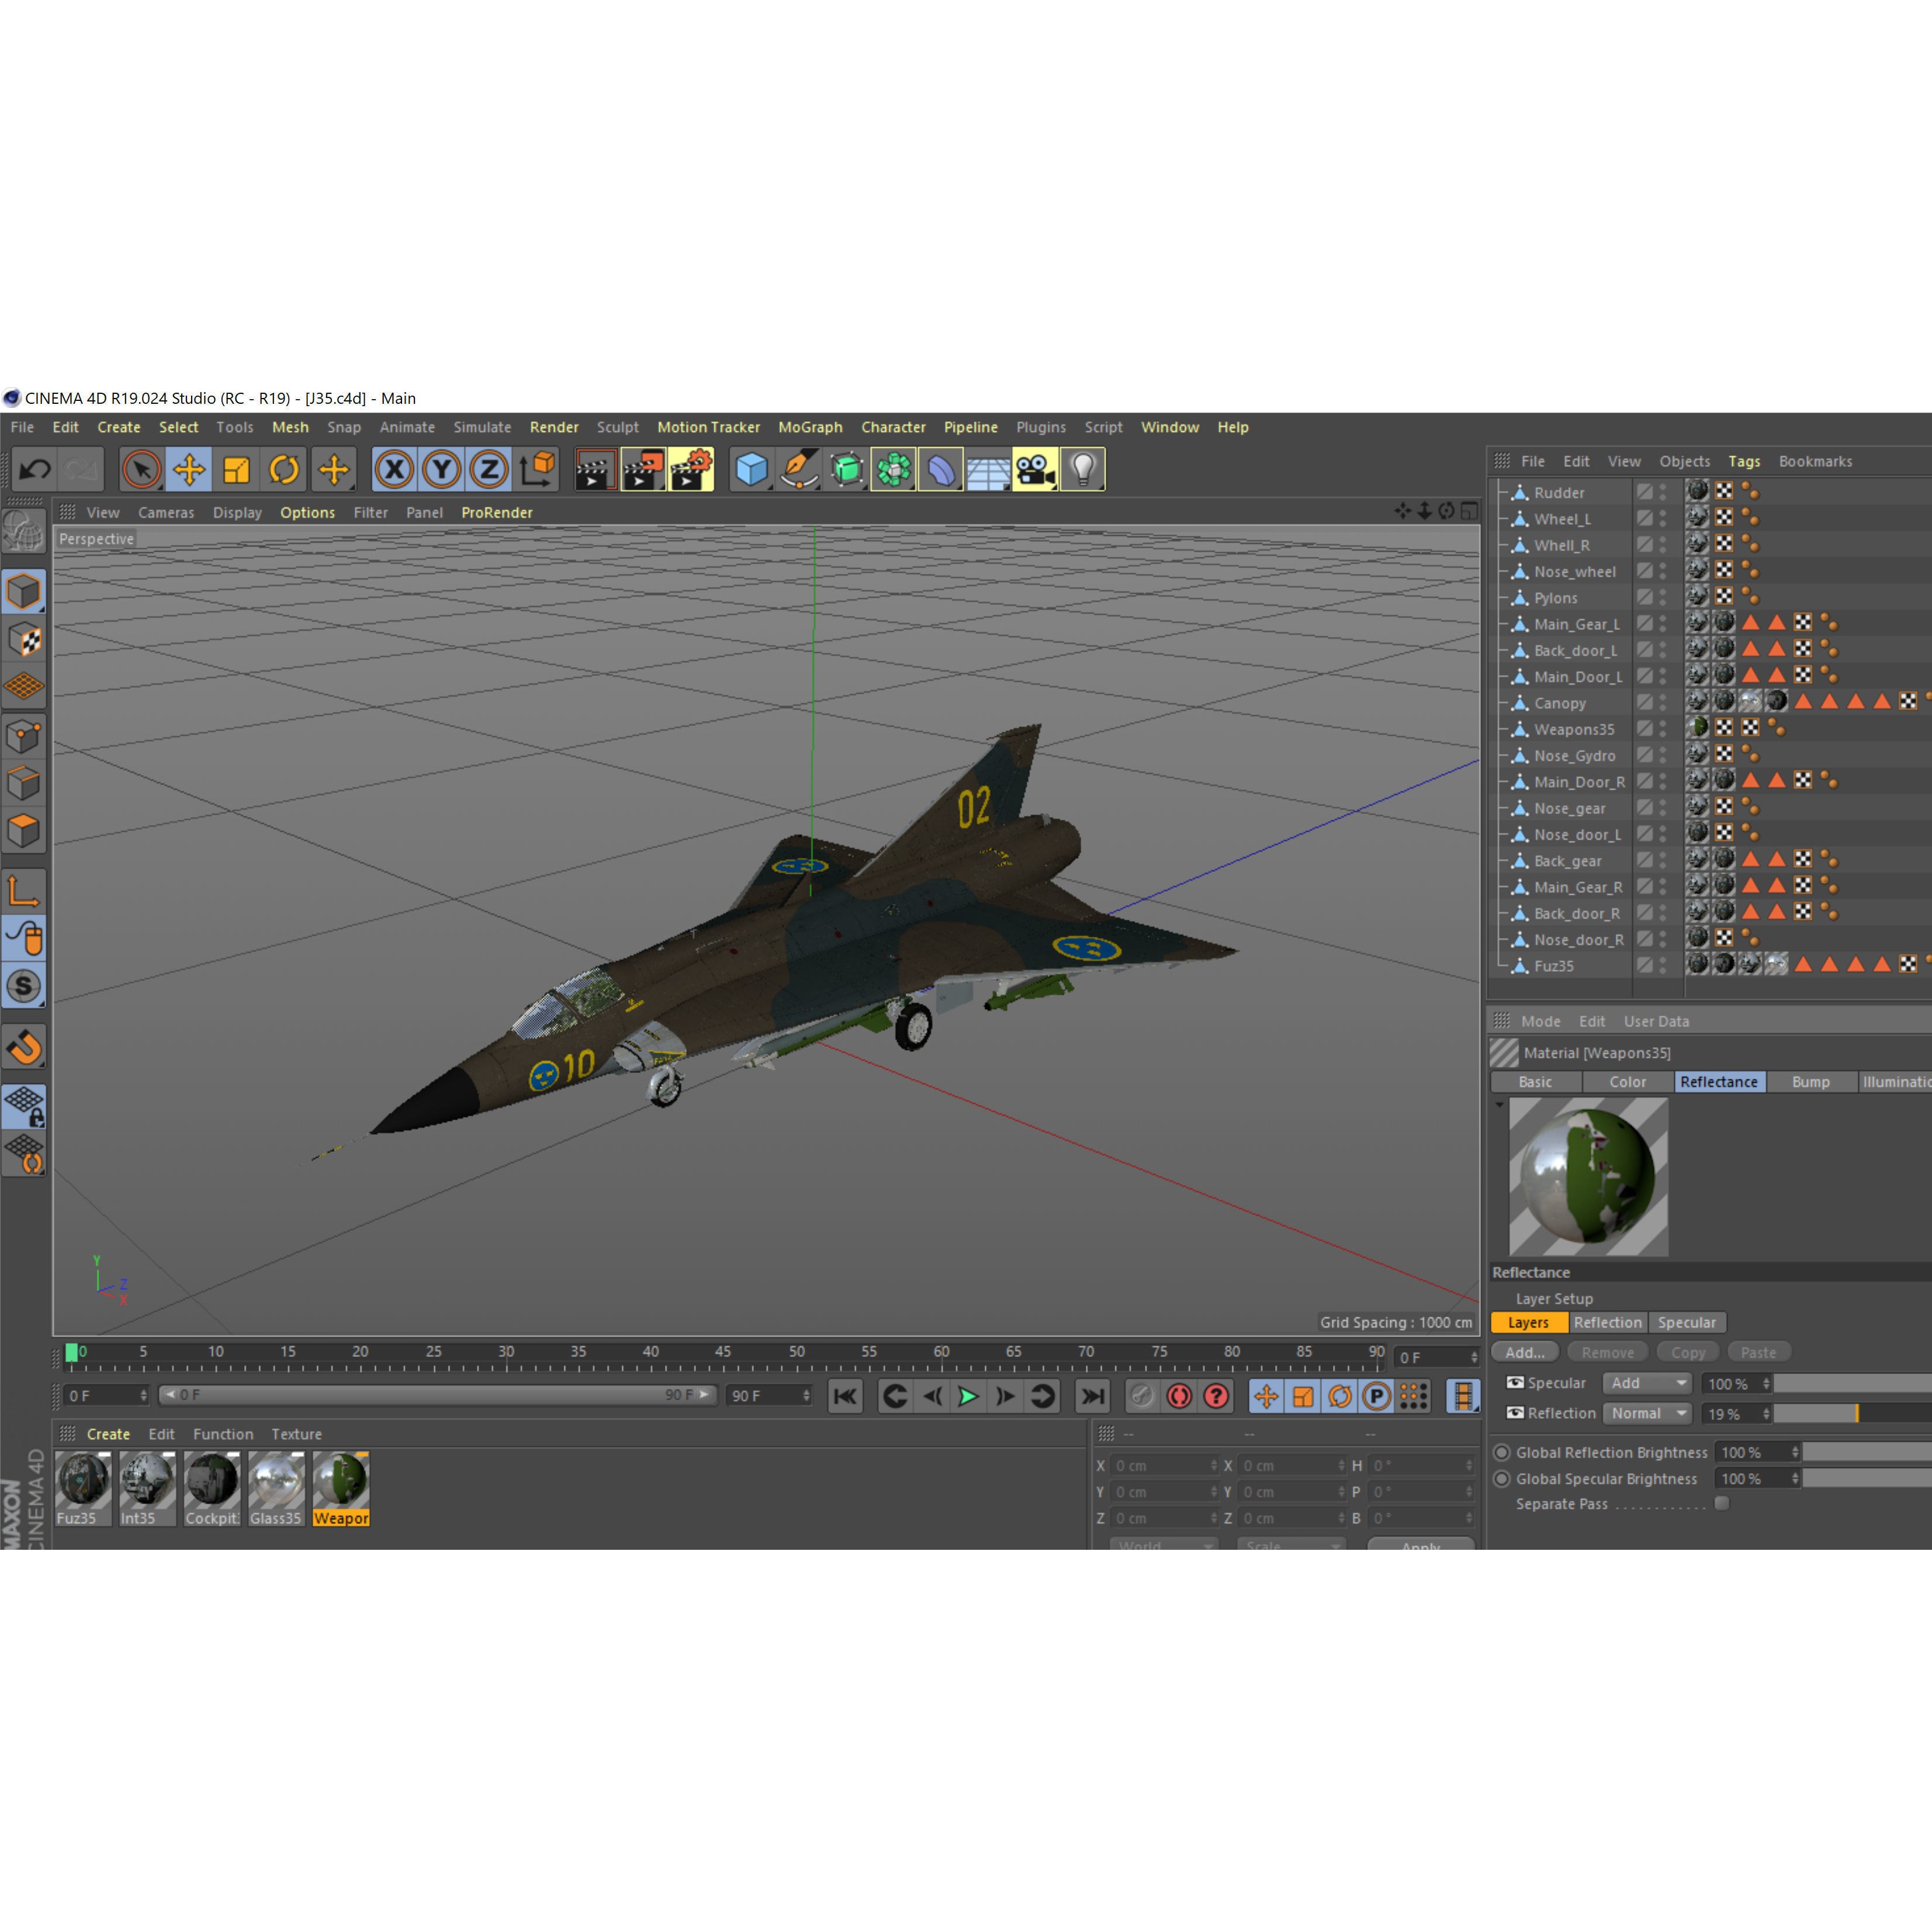The image size is (1932, 1932).
Task: Select the Rotate tool in the toolbar
Action: [284, 468]
